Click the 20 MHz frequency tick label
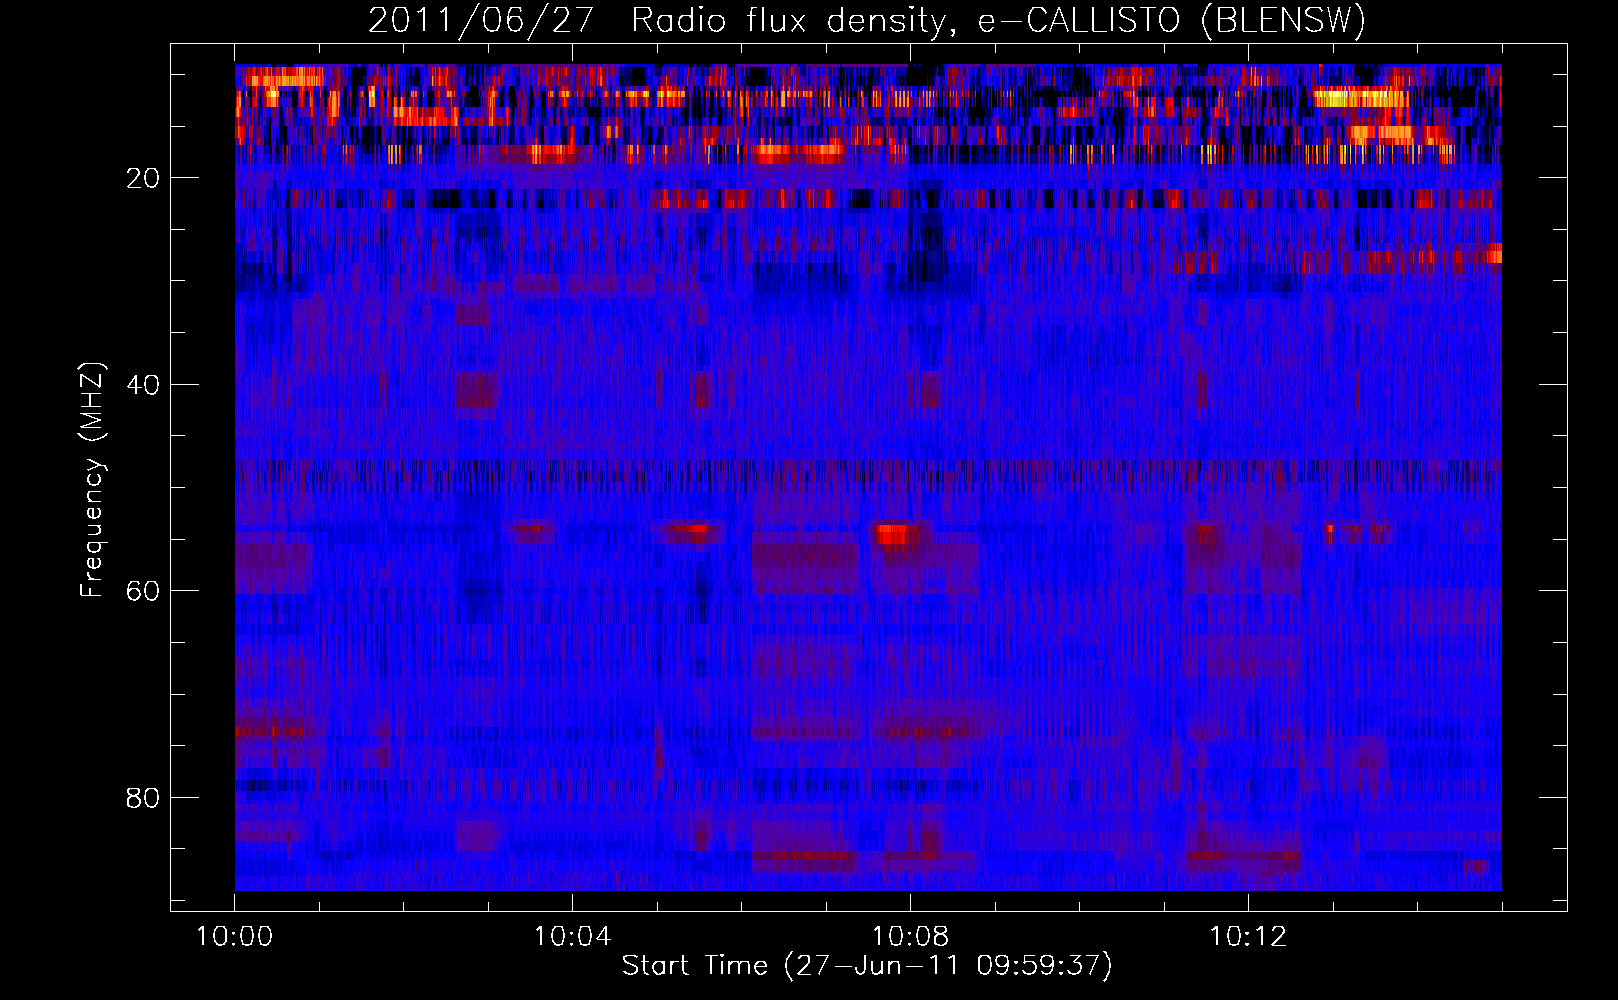This screenshot has width=1618, height=1000. [x=143, y=178]
